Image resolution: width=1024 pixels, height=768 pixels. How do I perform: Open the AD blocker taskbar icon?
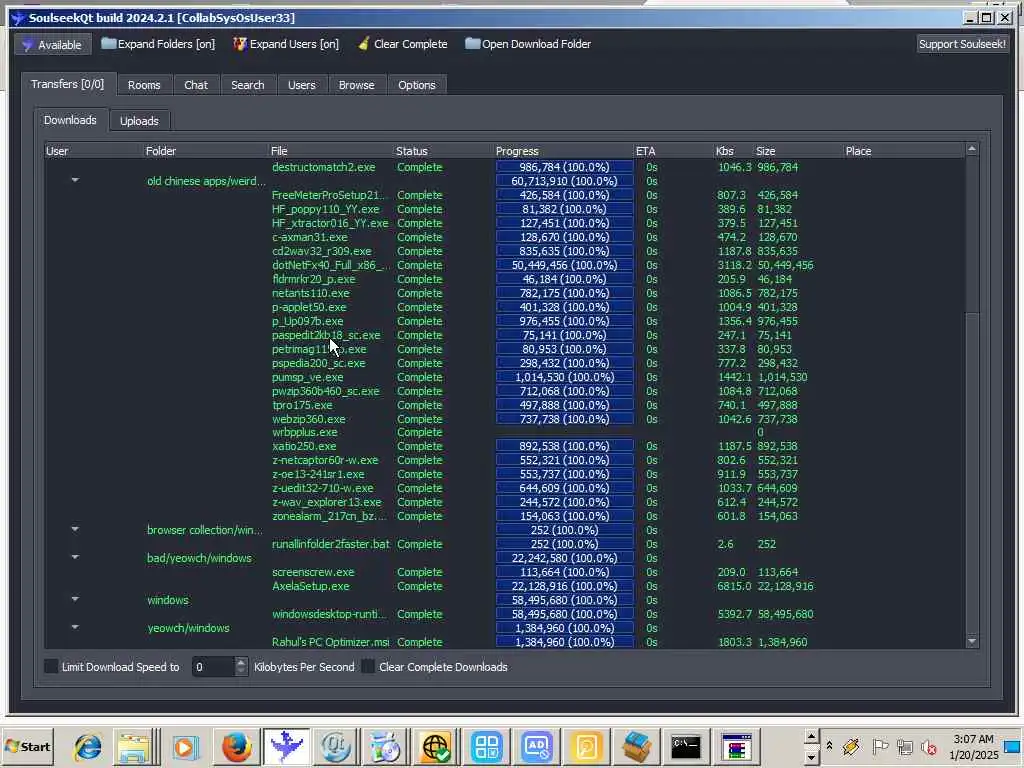point(537,746)
